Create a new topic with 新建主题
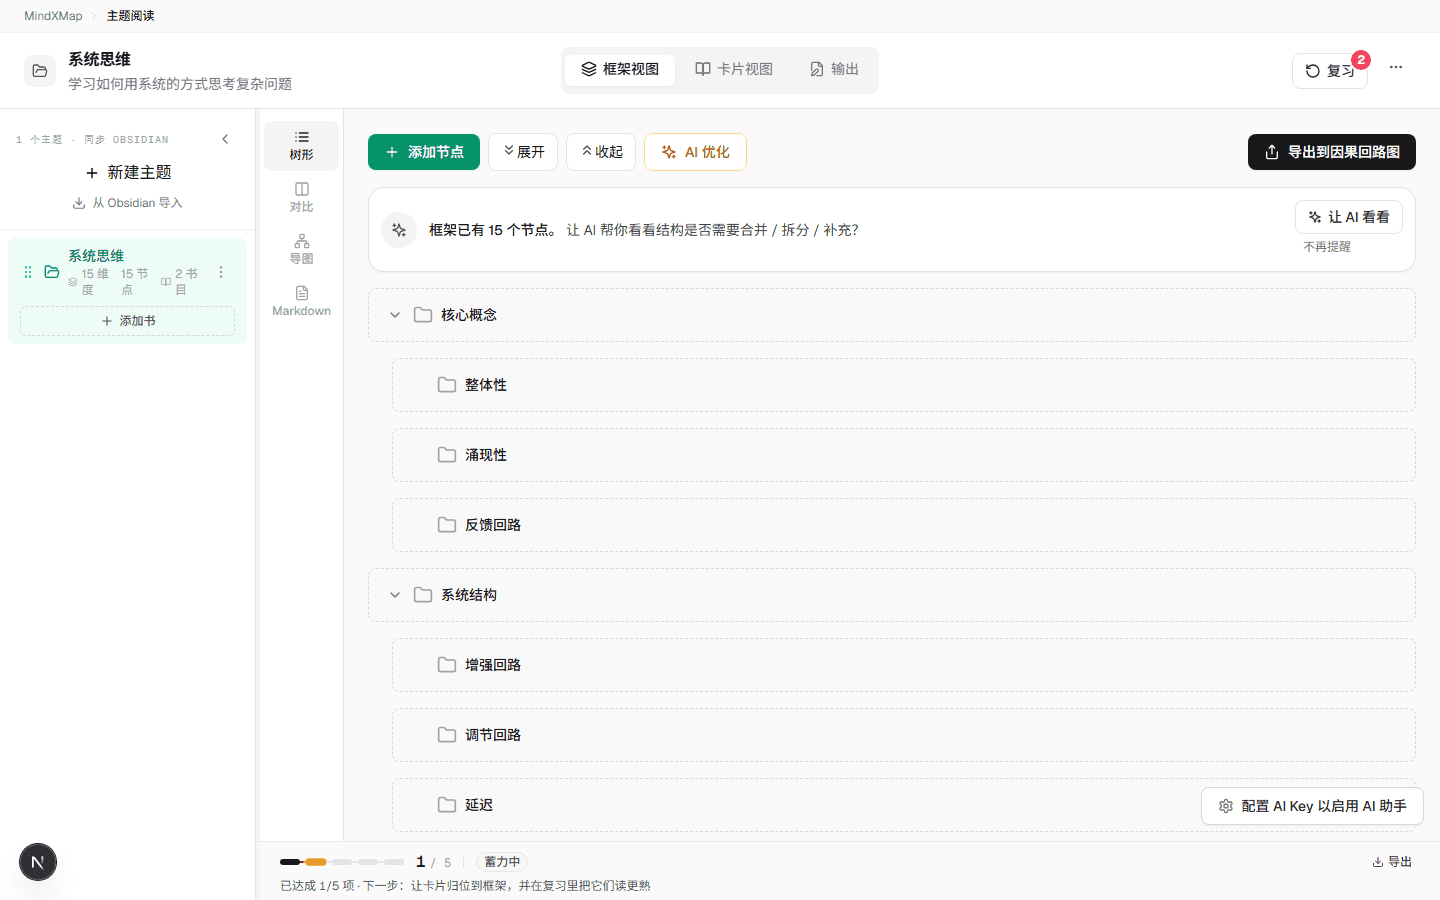 tap(128, 172)
